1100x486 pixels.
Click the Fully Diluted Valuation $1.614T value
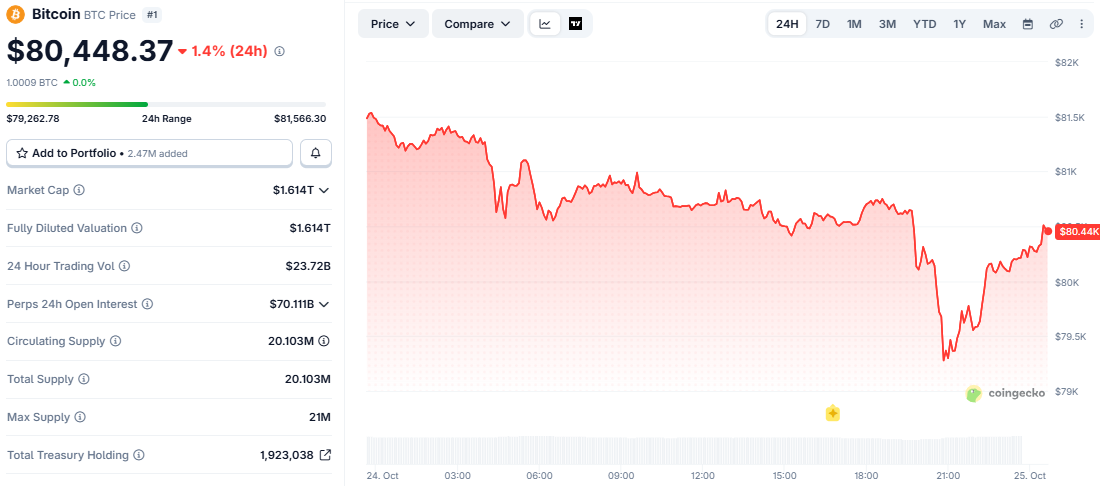(x=309, y=228)
